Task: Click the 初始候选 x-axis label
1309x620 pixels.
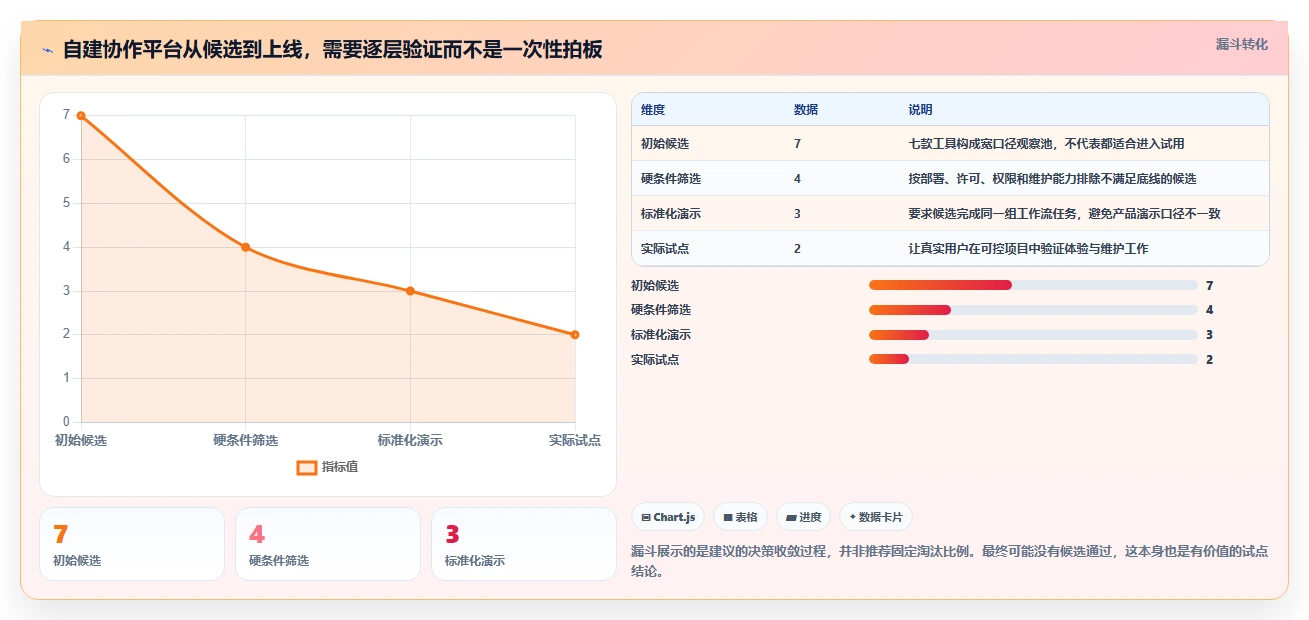Action: pos(81,440)
